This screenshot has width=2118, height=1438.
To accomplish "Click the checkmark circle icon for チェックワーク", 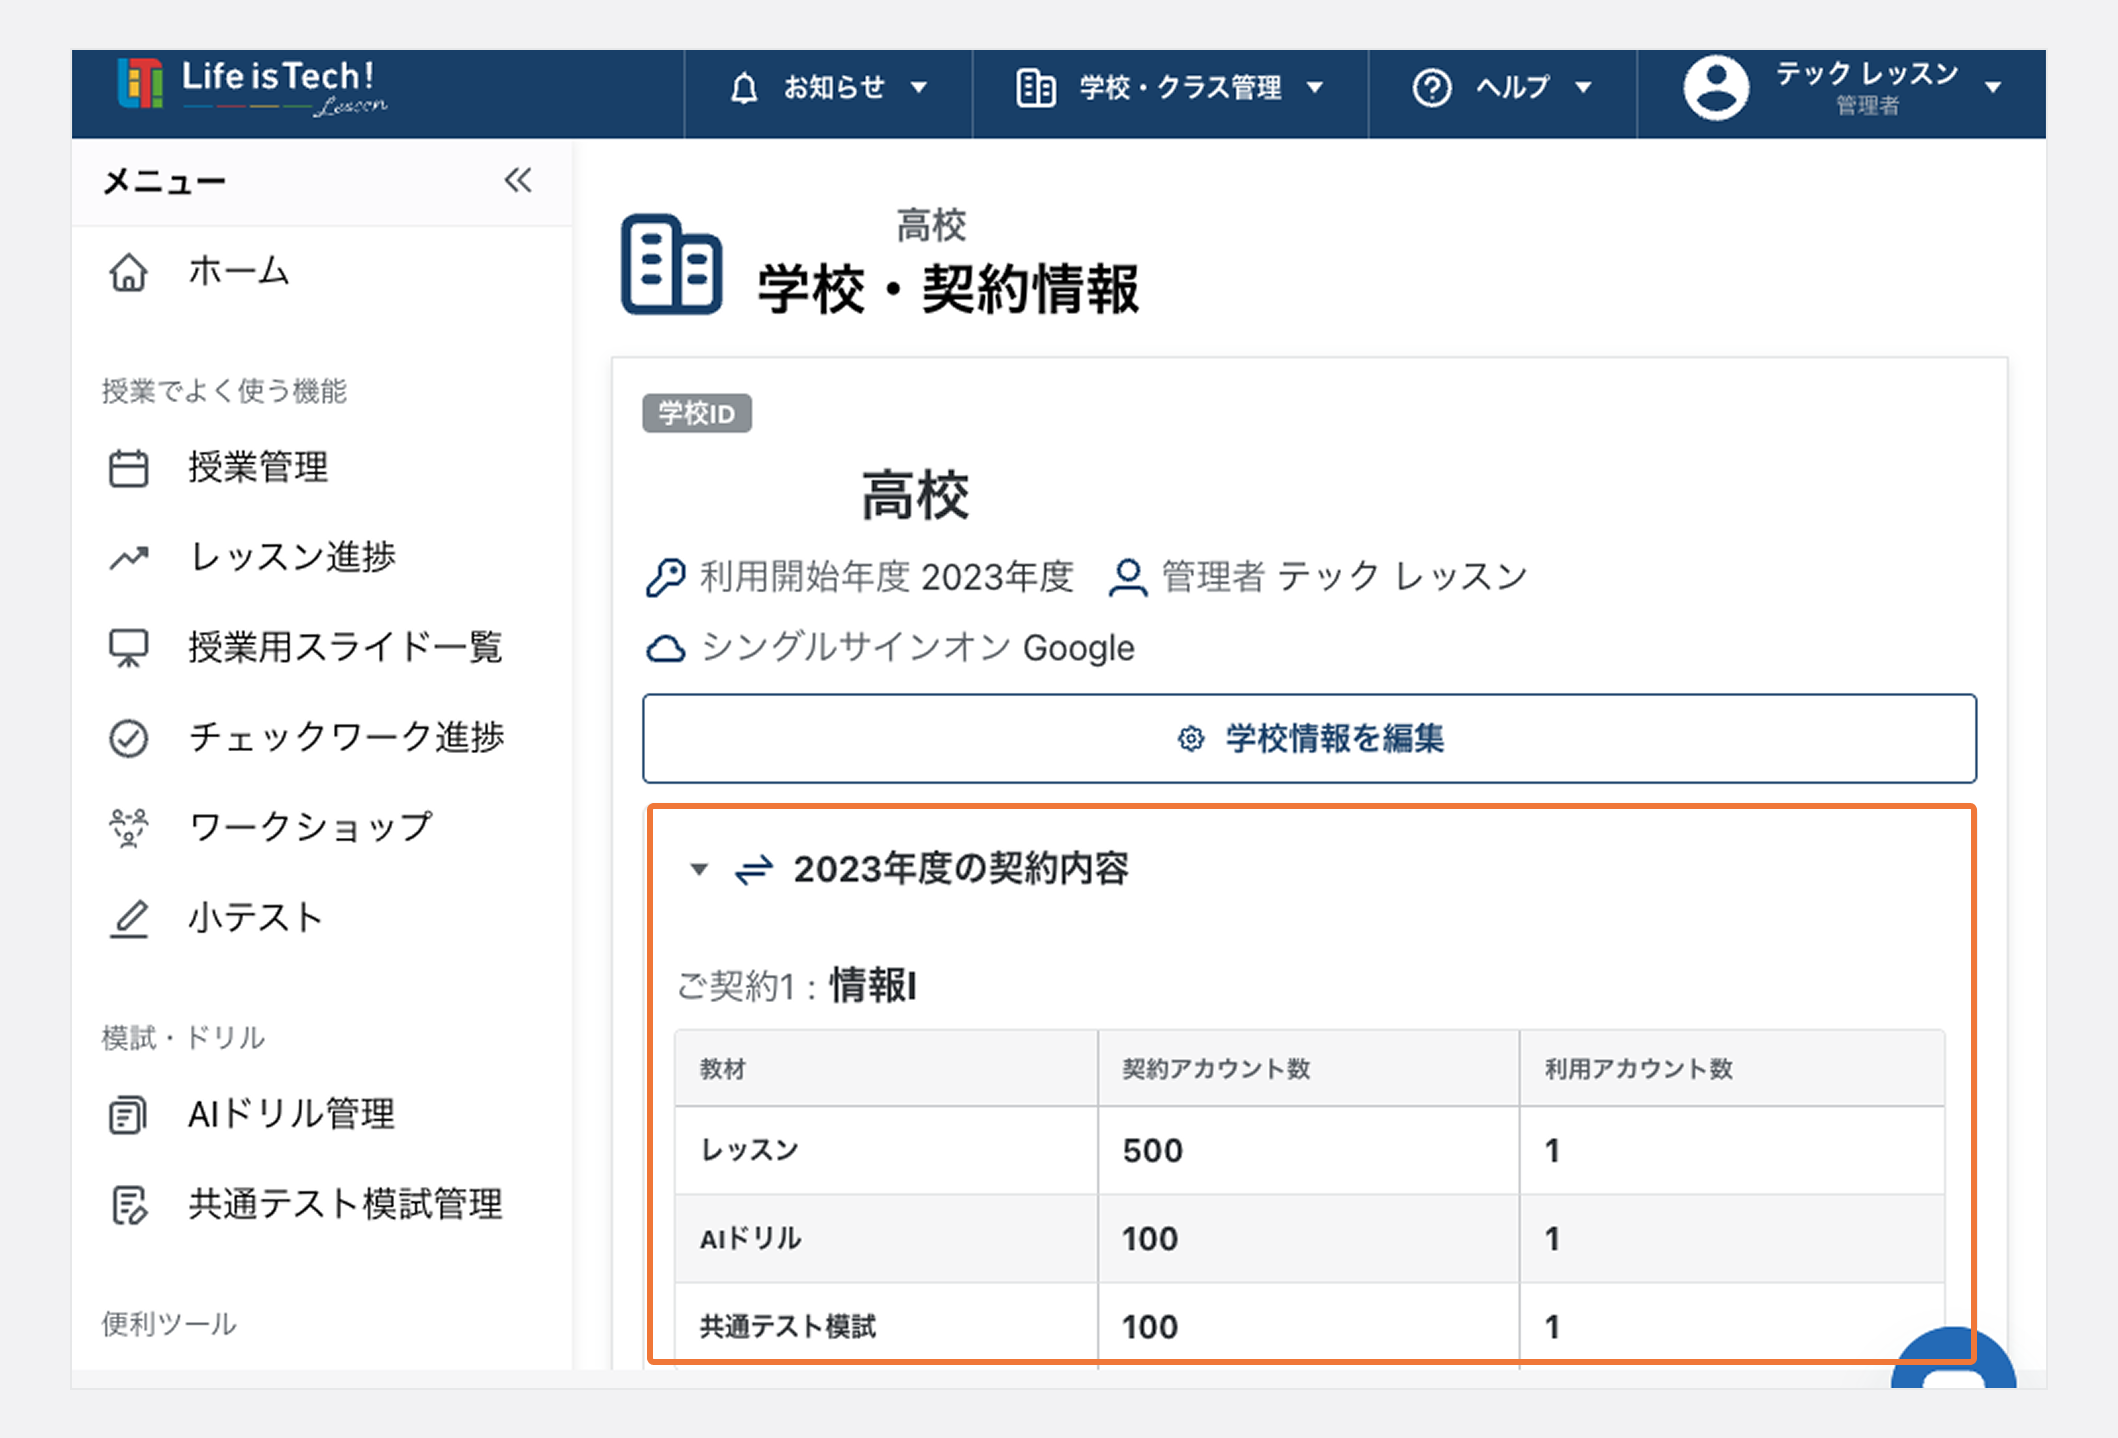I will click(x=128, y=738).
